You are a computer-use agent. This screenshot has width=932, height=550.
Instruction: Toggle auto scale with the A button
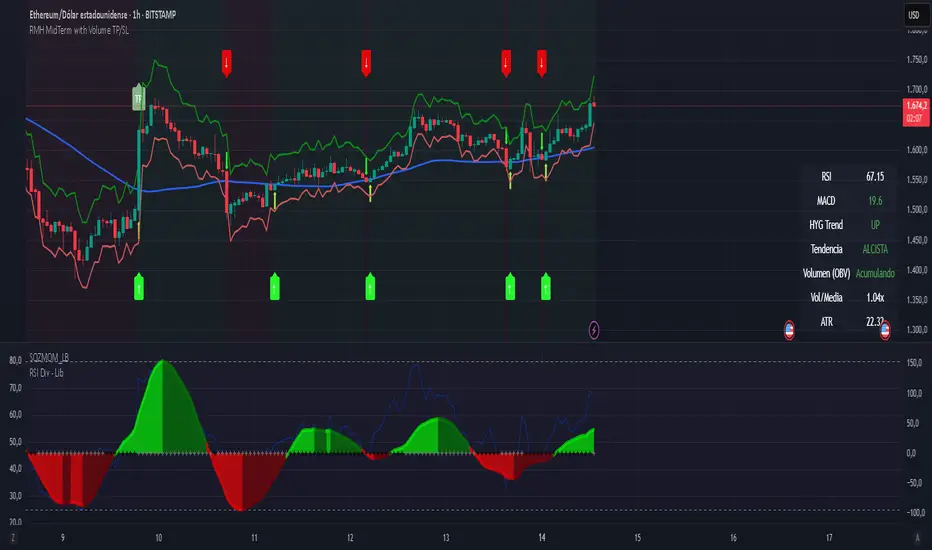[x=917, y=538]
